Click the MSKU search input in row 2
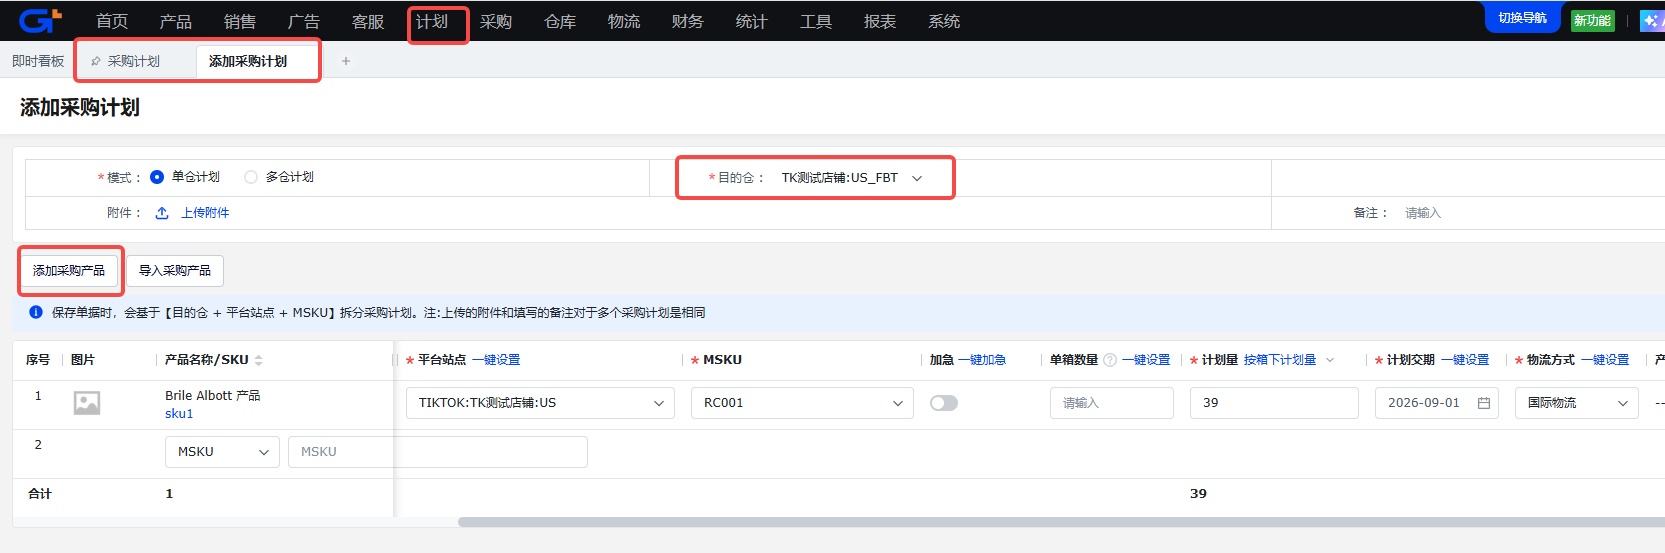Viewport: 1665px width, 553px height. click(x=438, y=452)
